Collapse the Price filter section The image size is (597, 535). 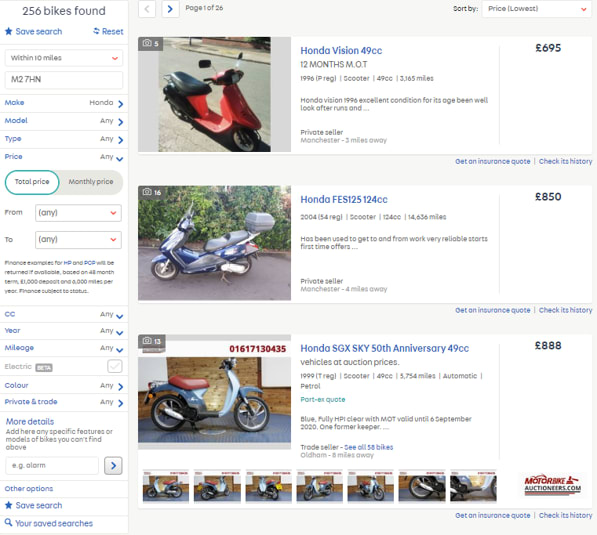[x=64, y=157]
